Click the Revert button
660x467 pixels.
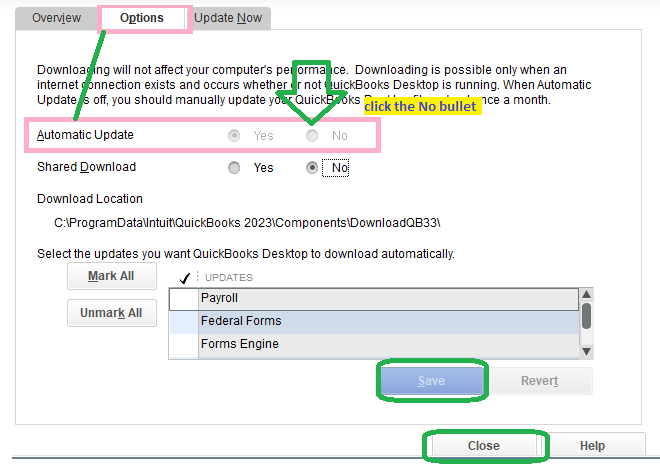tap(540, 381)
